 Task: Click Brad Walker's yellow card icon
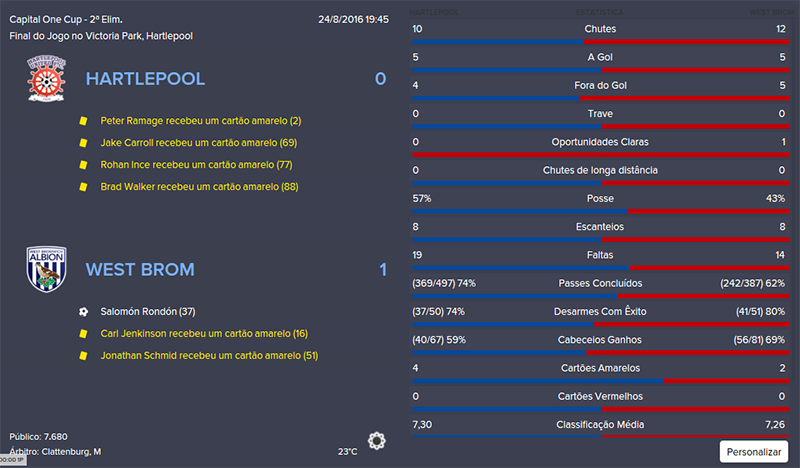point(83,187)
